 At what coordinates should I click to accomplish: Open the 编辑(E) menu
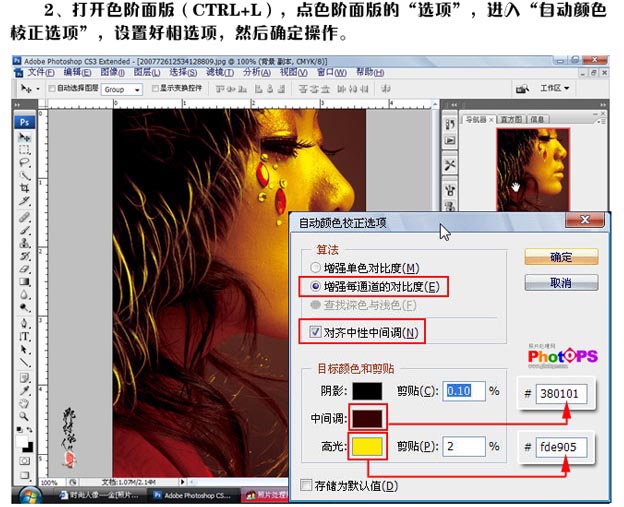click(77, 72)
